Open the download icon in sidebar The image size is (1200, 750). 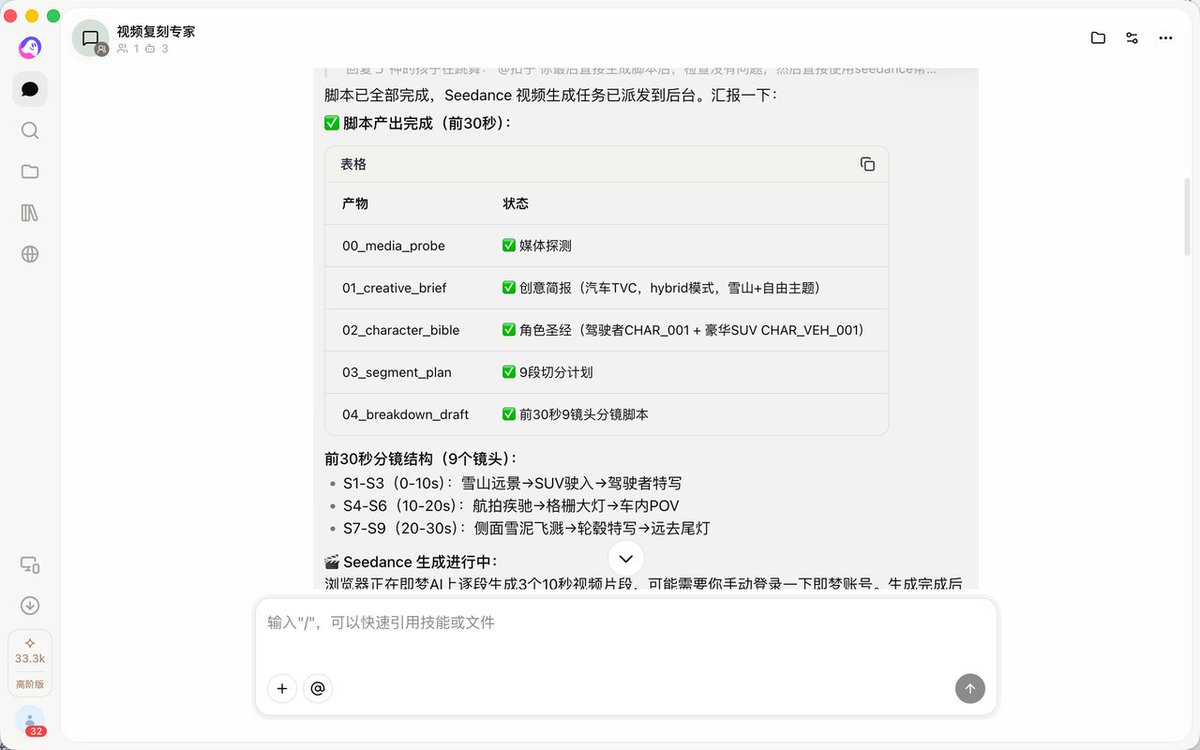pos(30,606)
